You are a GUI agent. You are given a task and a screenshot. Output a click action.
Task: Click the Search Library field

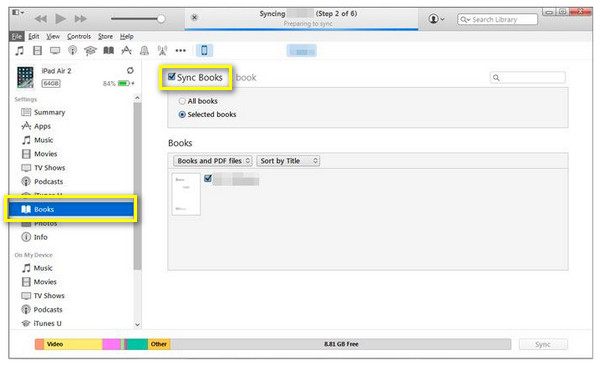click(497, 19)
